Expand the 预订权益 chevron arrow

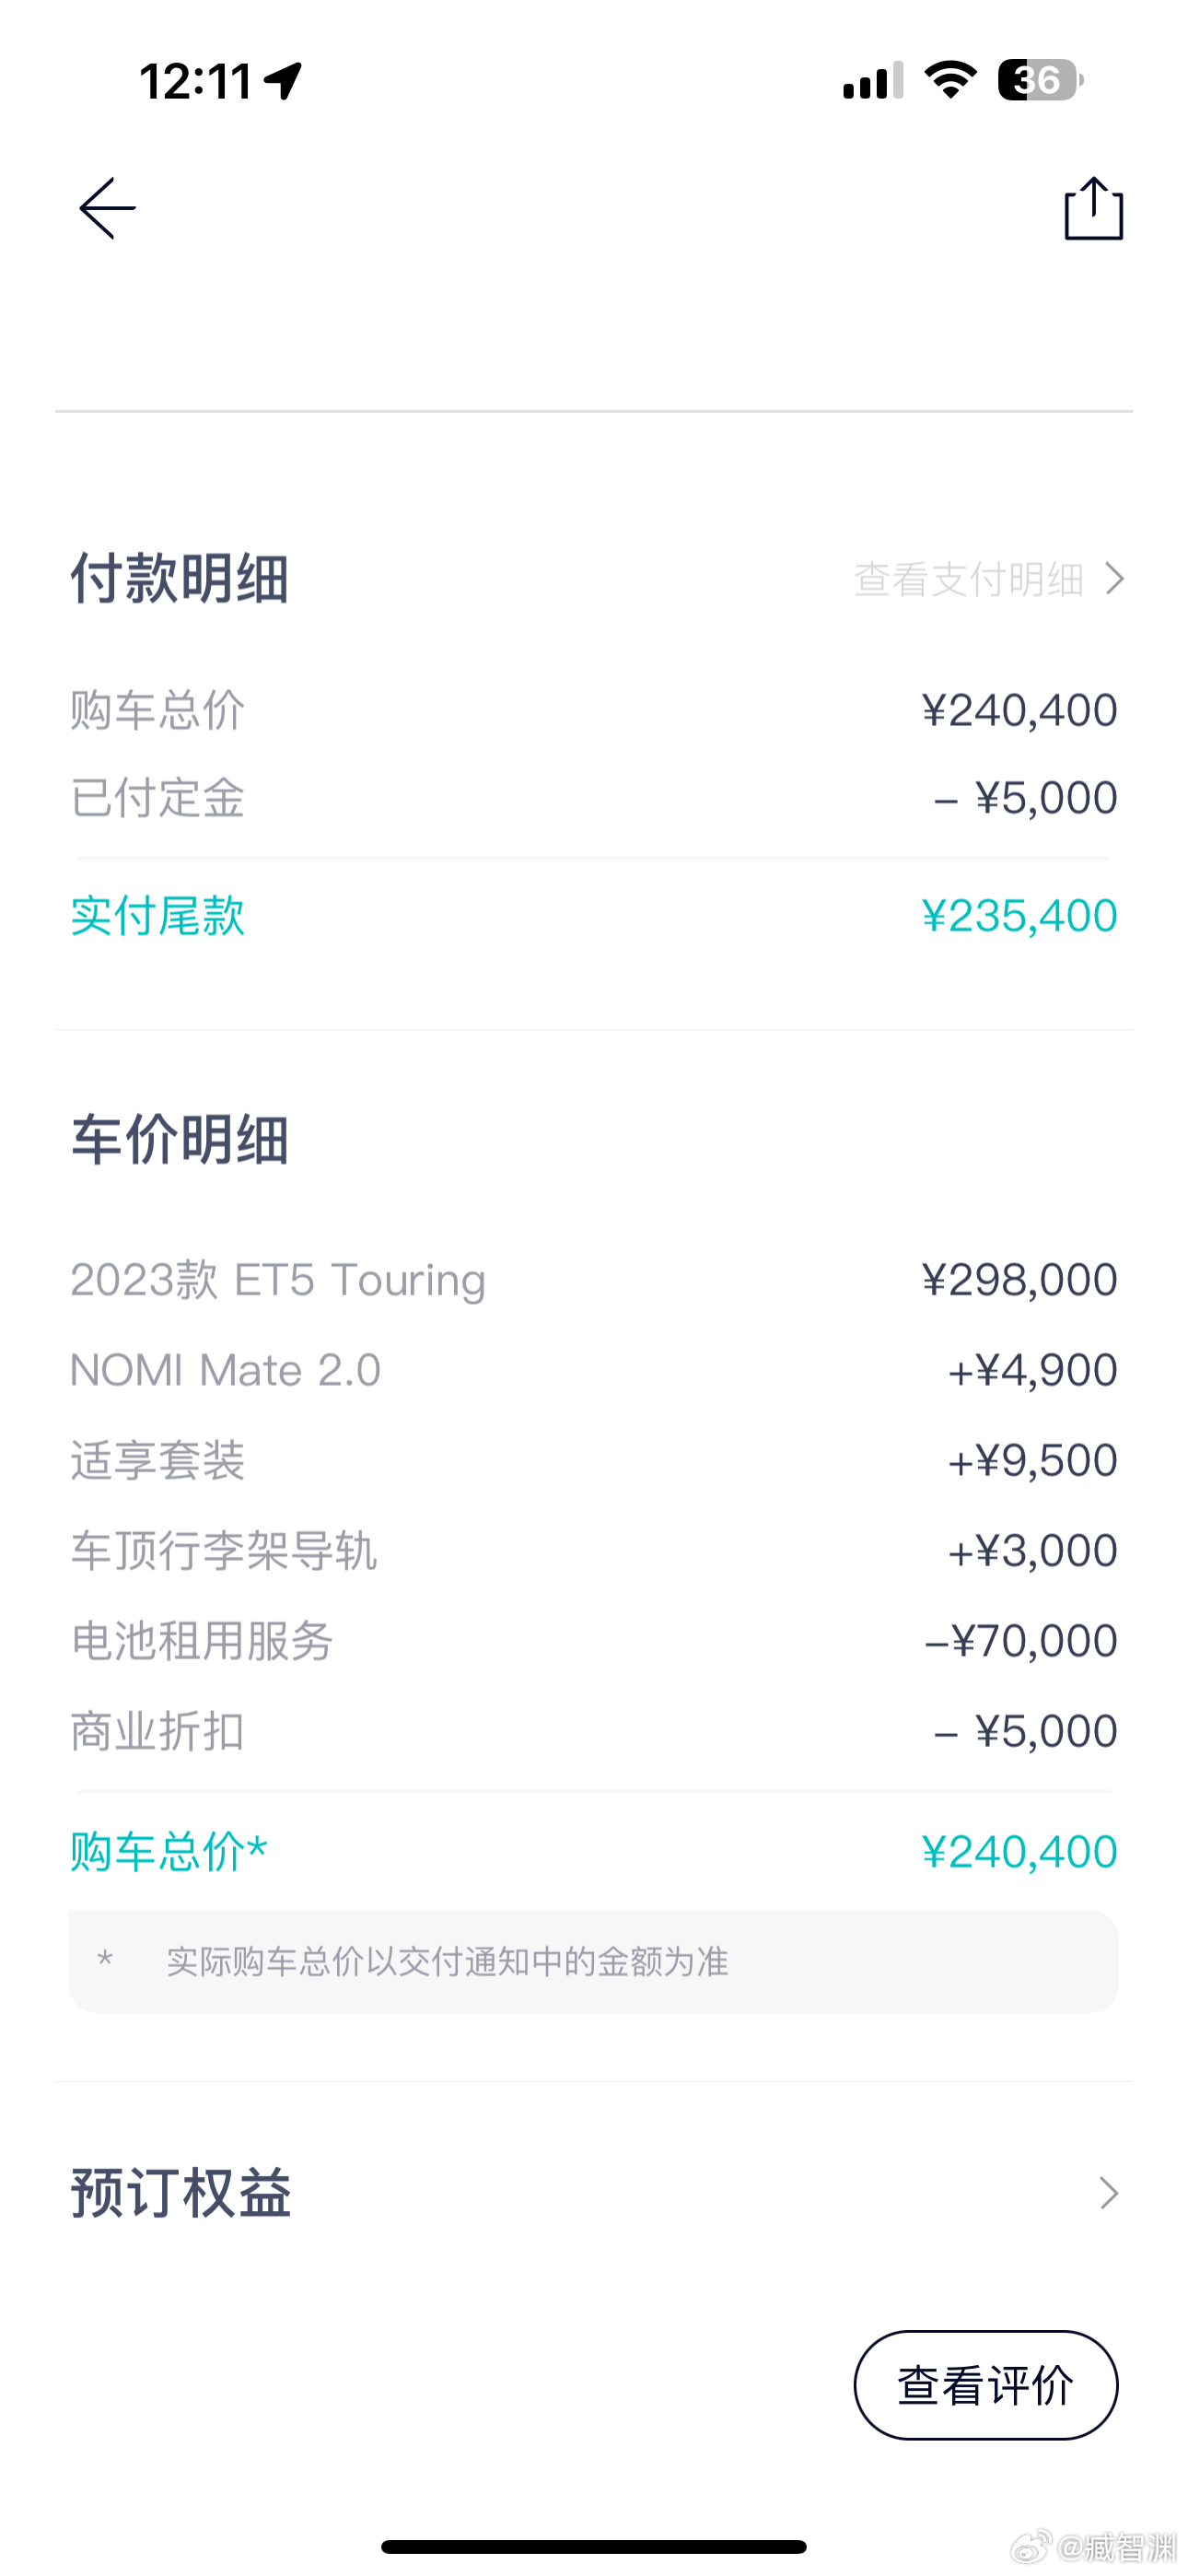[x=1108, y=2192]
